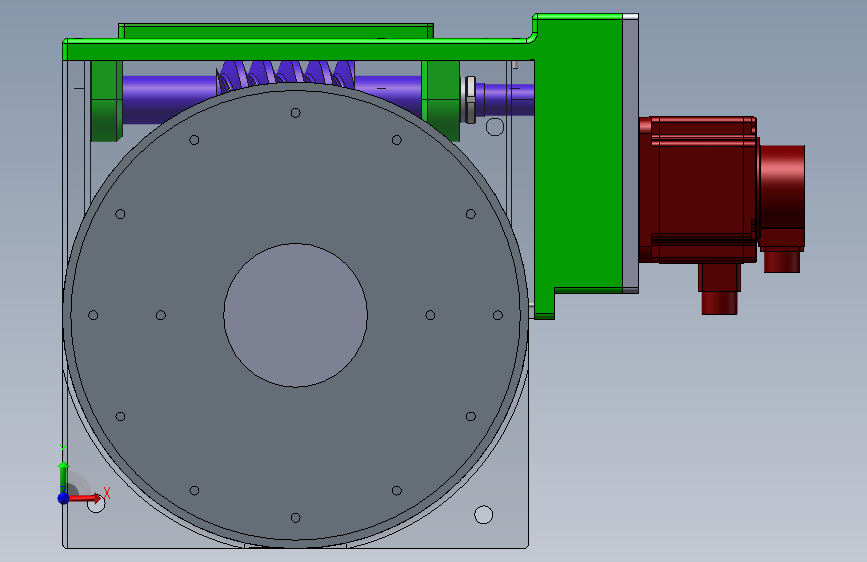Pick the silver lock nut on the shaft
Image resolution: width=867 pixels, height=562 pixels.
coord(470,100)
